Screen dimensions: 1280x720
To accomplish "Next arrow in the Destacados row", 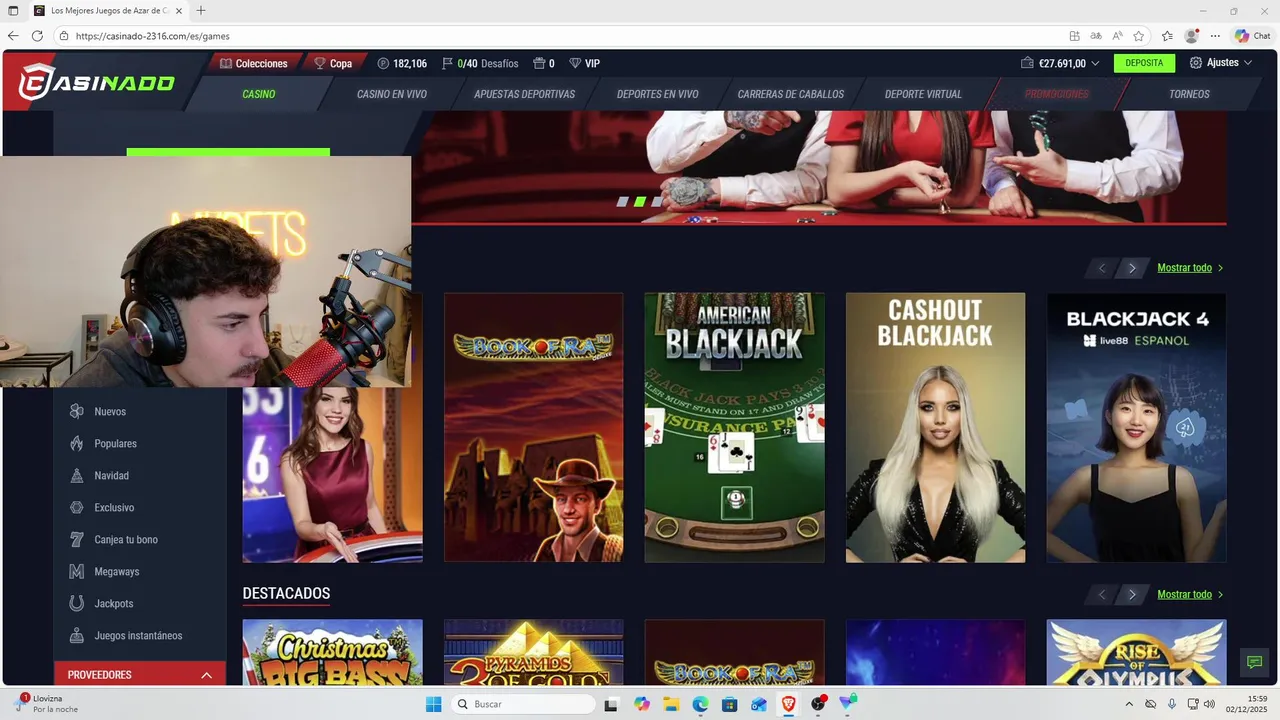I will 1132,594.
